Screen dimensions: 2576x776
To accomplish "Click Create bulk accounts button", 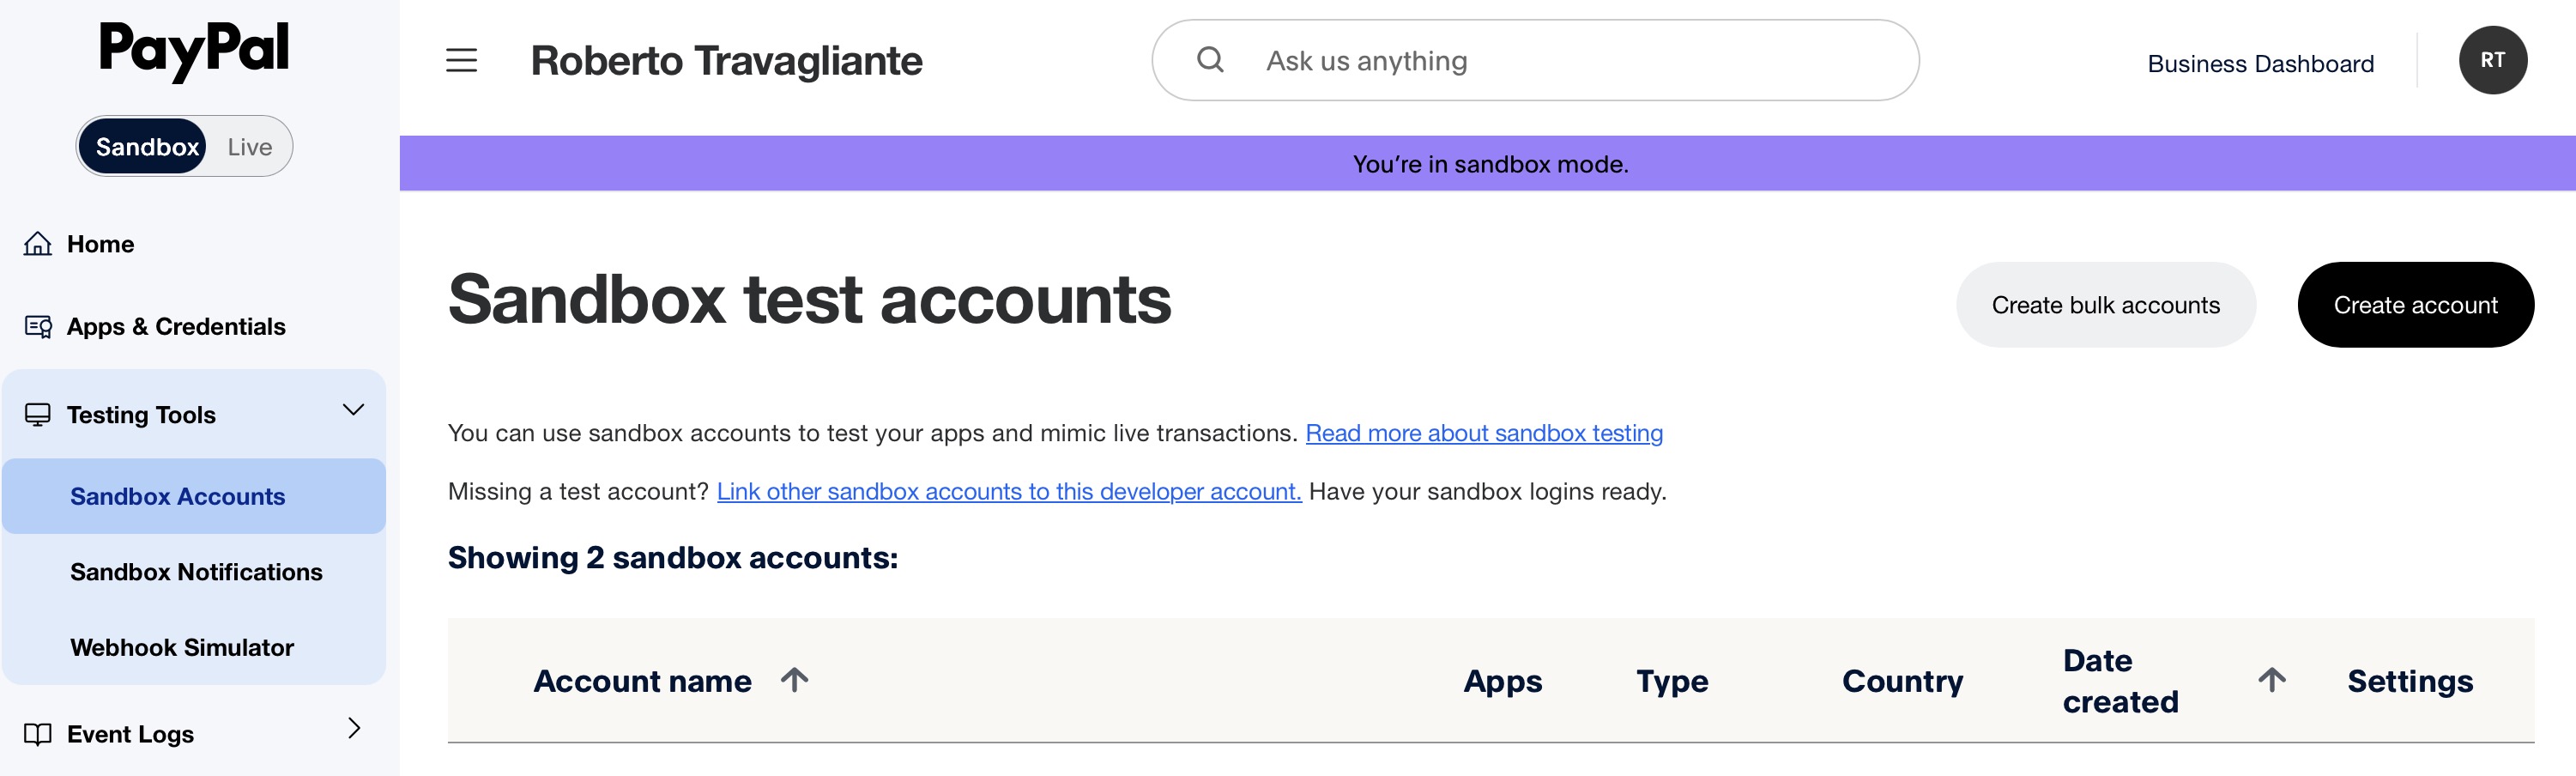I will [2105, 305].
